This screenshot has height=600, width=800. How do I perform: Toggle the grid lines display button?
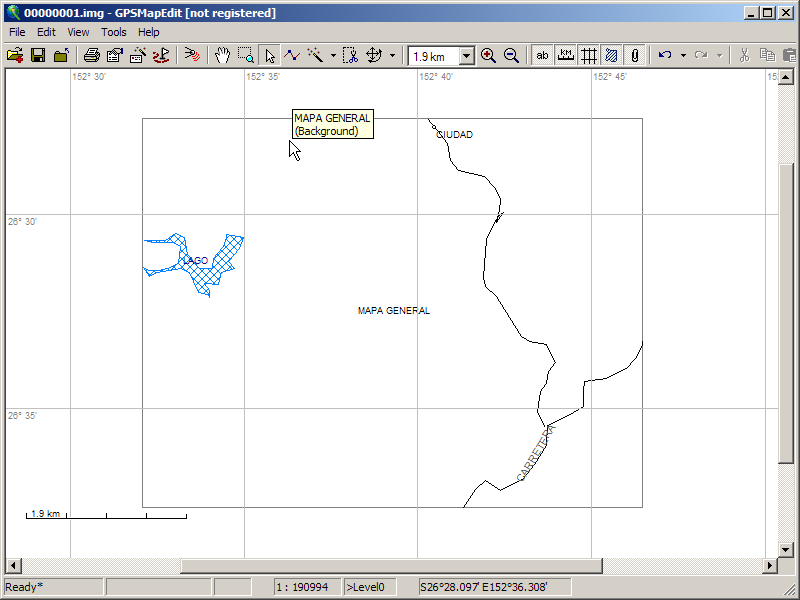589,55
